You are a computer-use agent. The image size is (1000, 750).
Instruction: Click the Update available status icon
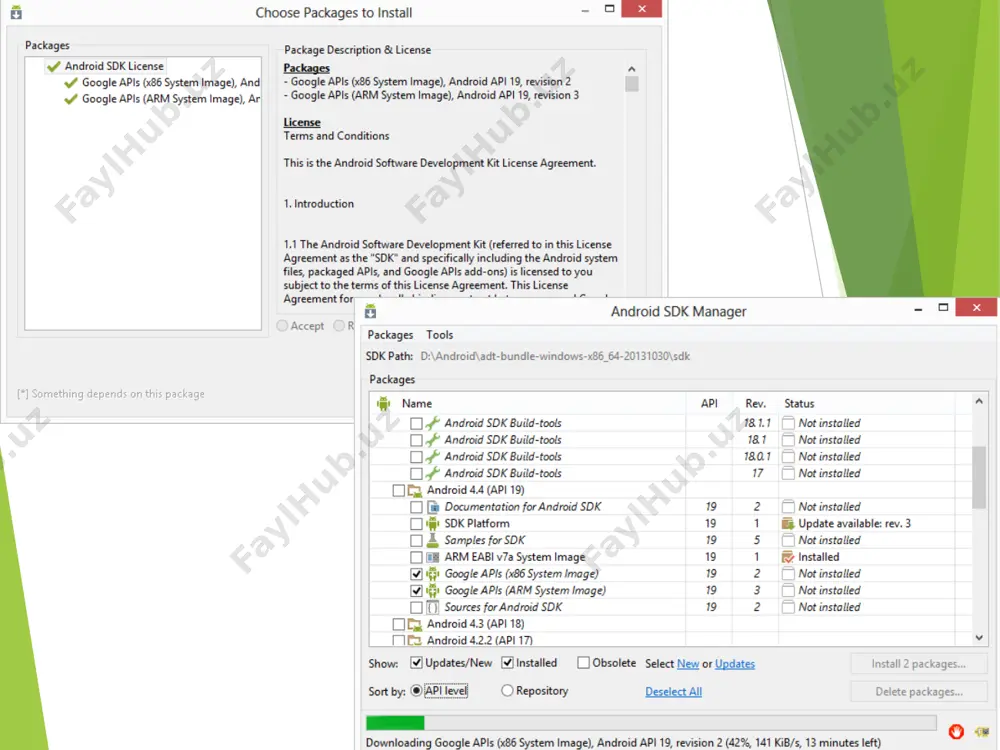pos(788,523)
